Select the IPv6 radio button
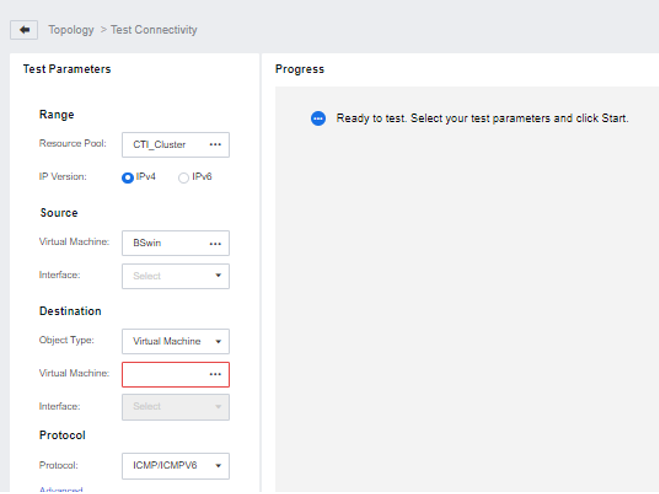659x494 pixels. coord(183,178)
